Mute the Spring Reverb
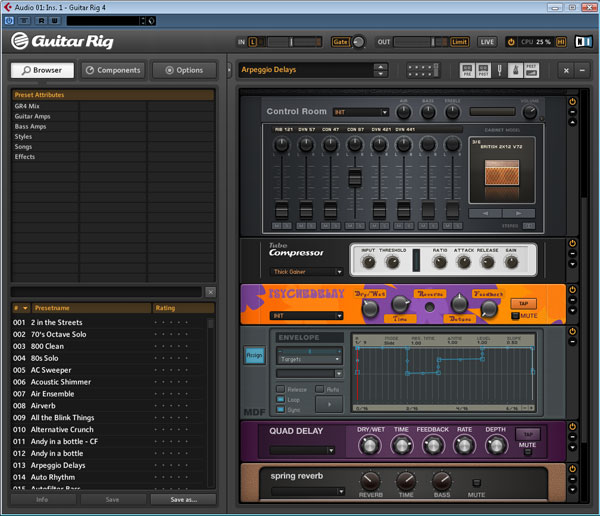The height and width of the screenshot is (516, 600). [x=476, y=482]
